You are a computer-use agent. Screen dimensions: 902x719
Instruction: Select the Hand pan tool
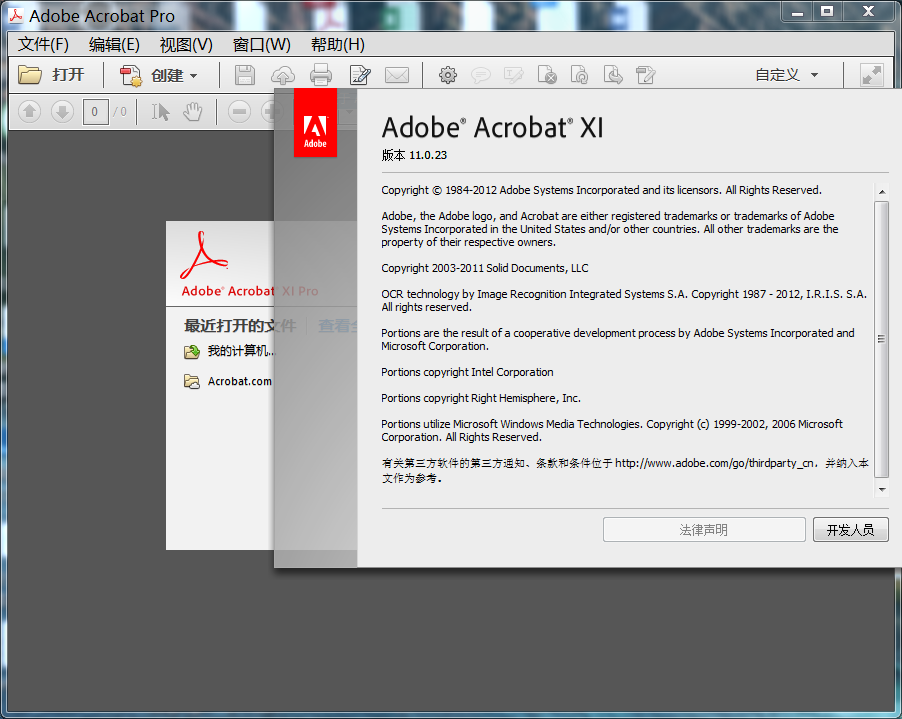pyautogui.click(x=192, y=112)
